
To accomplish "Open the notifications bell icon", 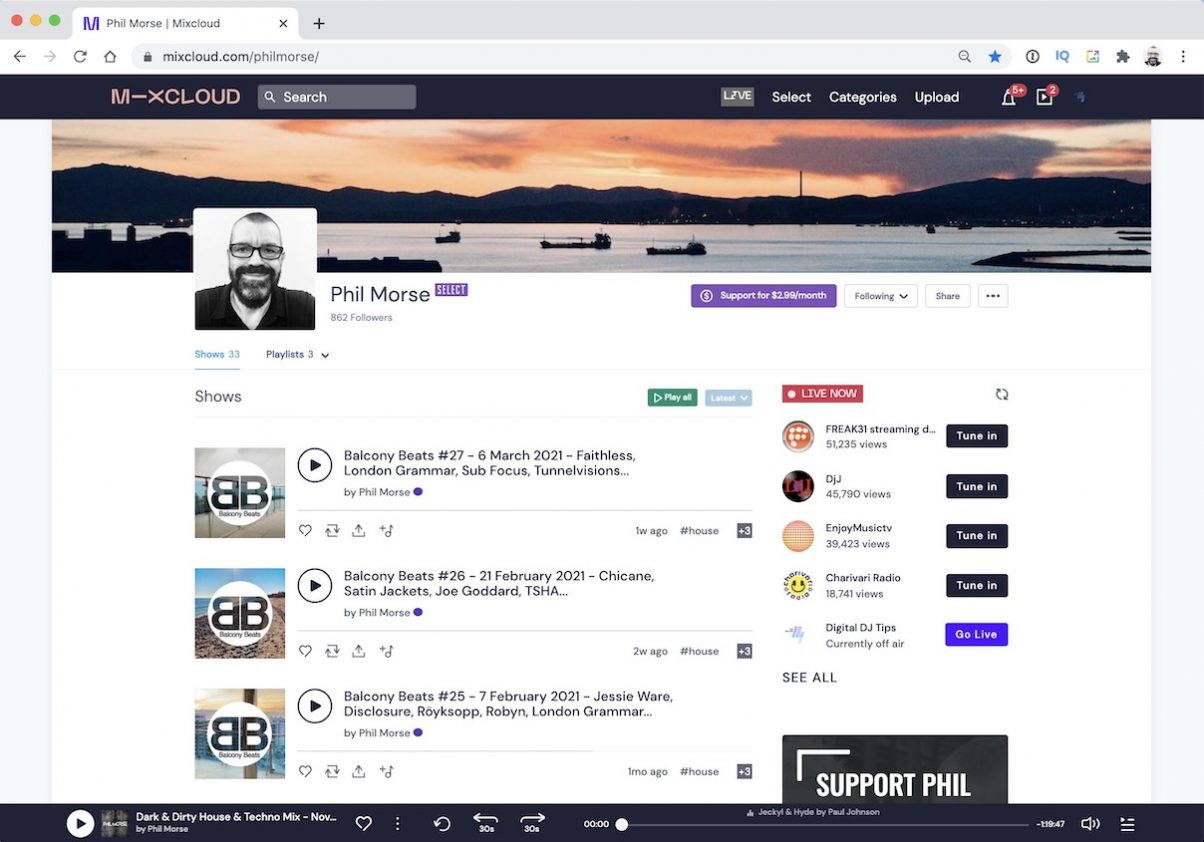I will (x=1008, y=97).
